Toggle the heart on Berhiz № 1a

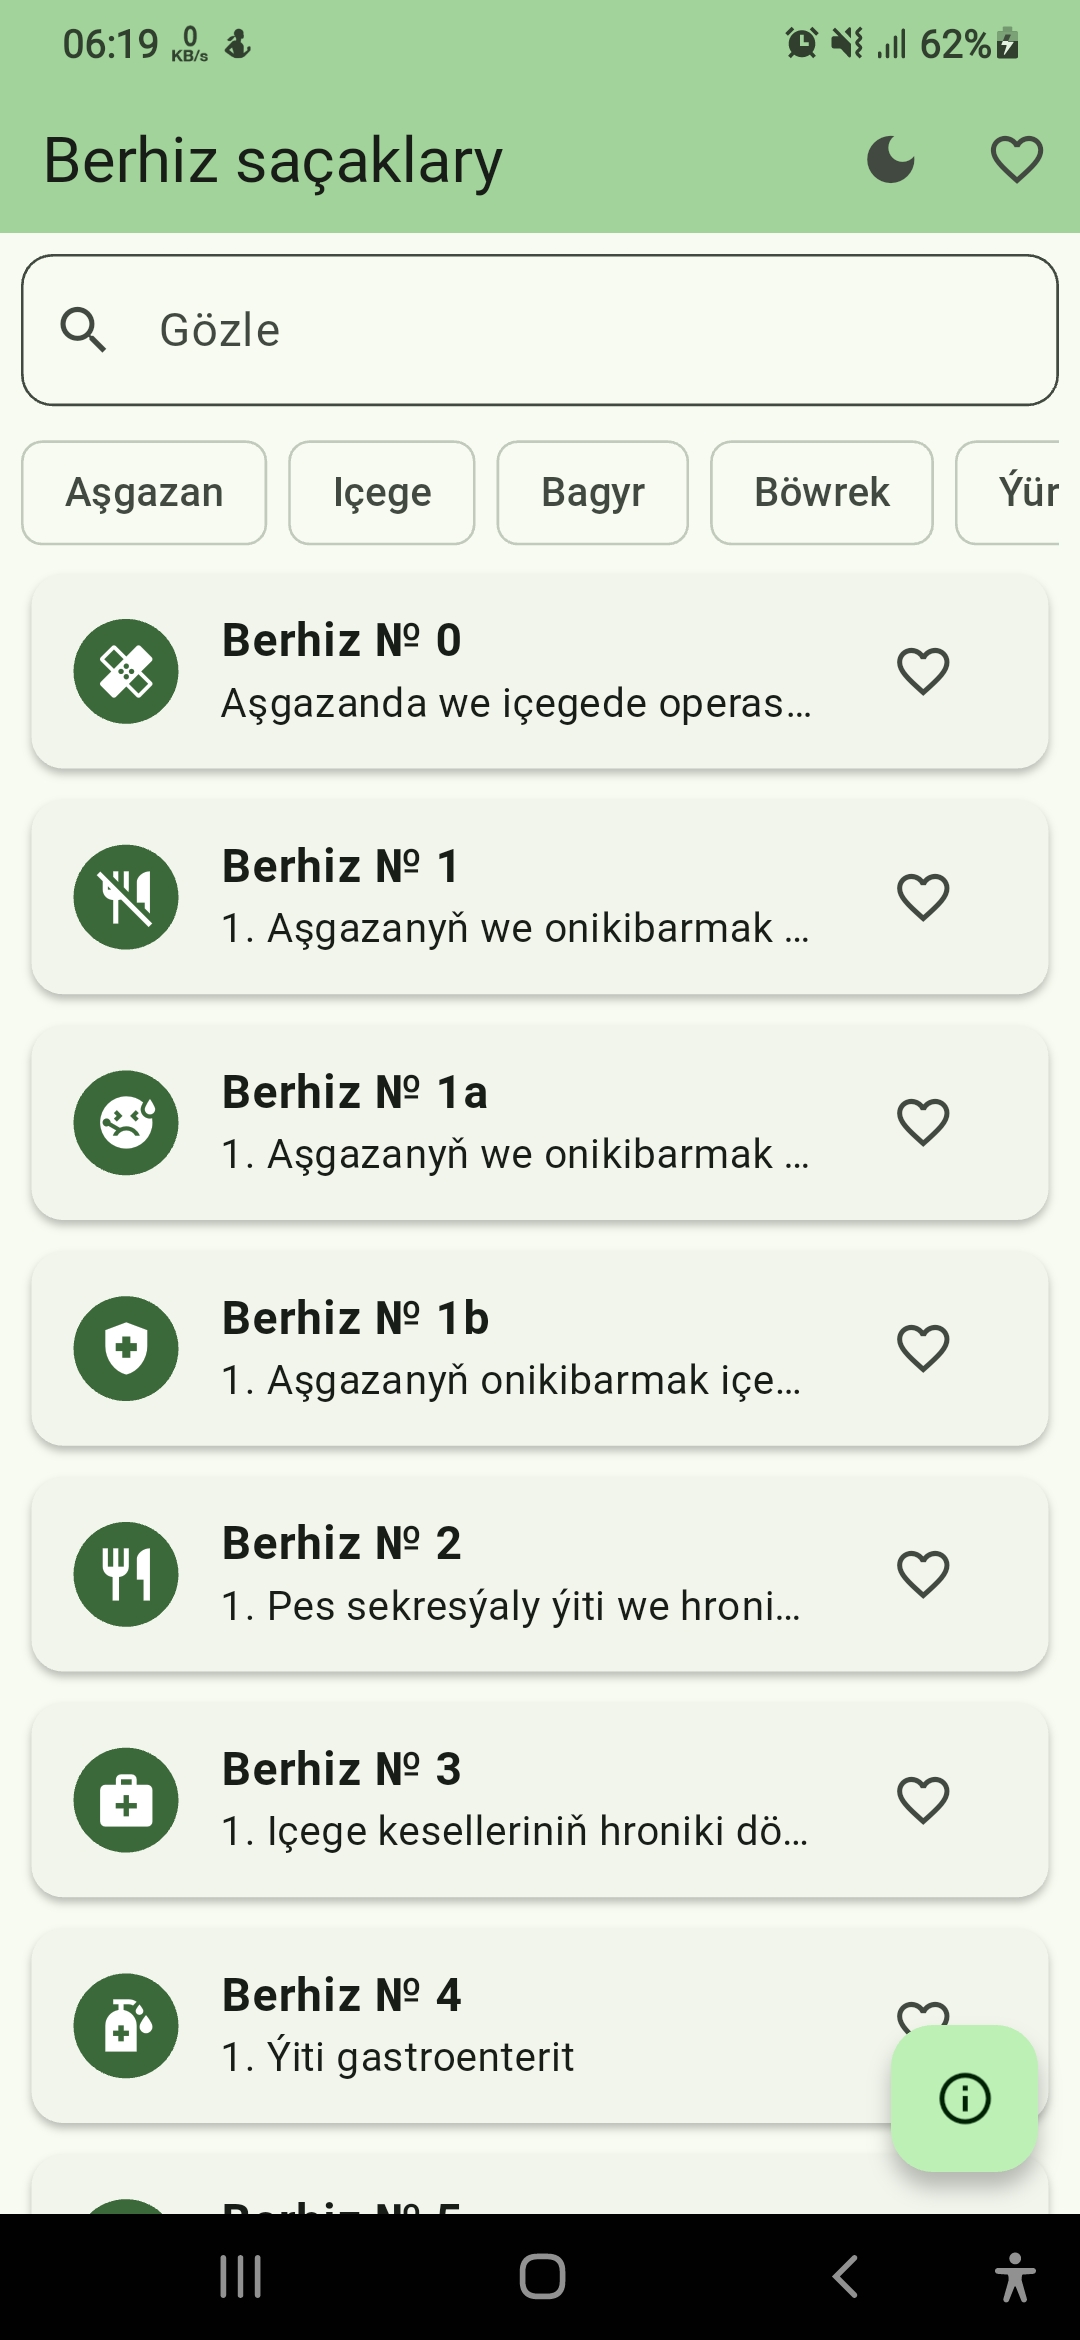coord(922,1122)
